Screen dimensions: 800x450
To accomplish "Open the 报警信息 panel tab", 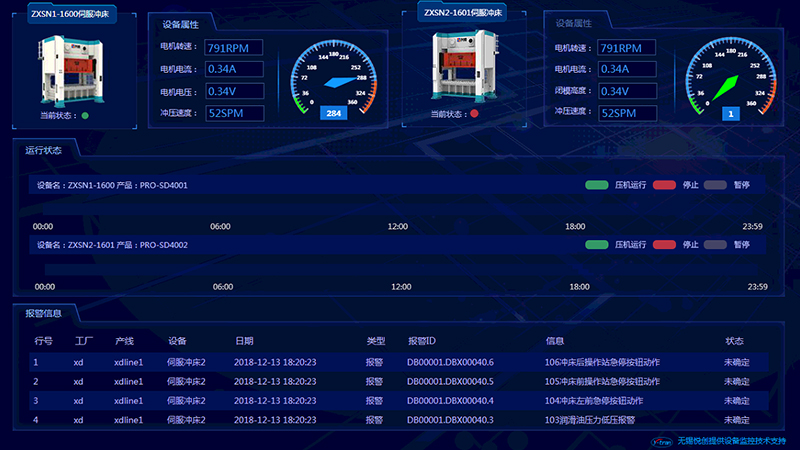I will click(43, 313).
